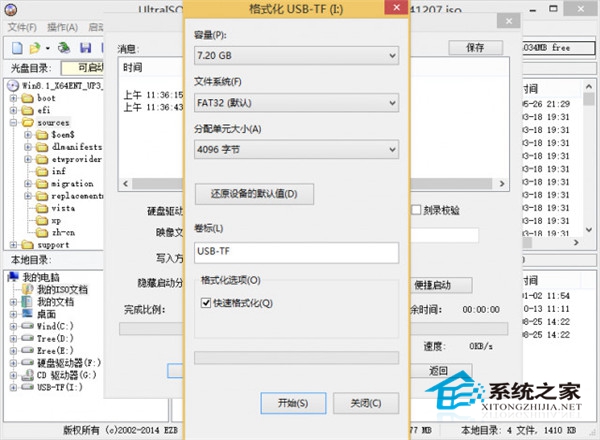Click 还原设备的默认值(D) button
The height and width of the screenshot is (440, 600).
[254, 194]
